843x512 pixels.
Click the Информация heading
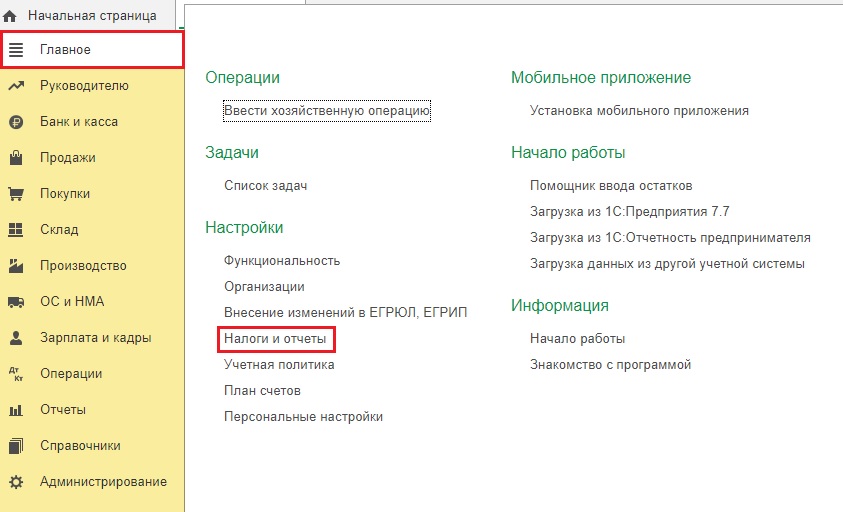pos(560,305)
